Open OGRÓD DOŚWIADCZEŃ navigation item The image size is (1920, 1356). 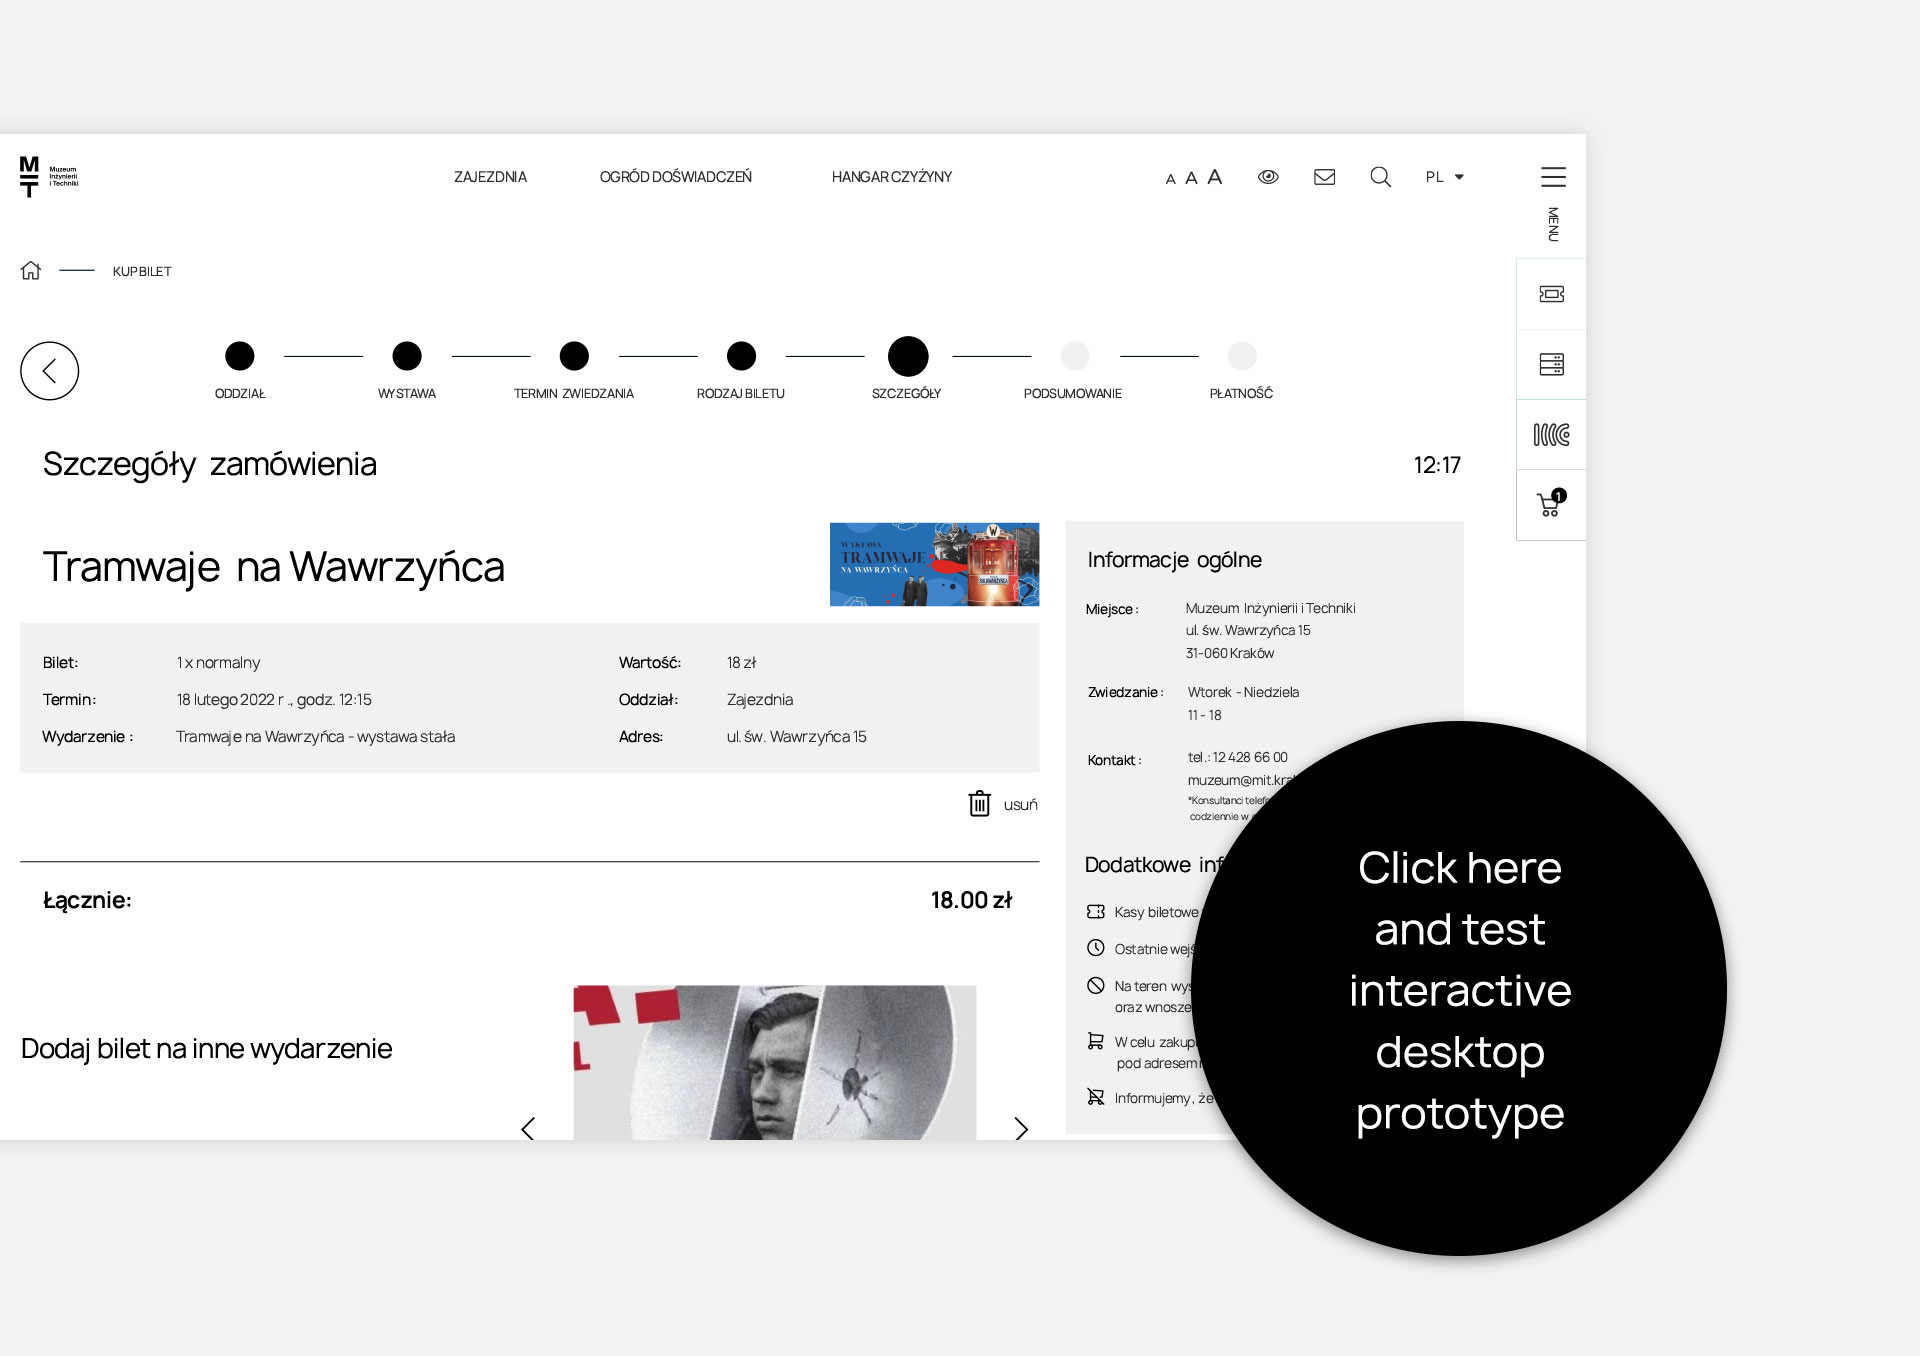(675, 177)
